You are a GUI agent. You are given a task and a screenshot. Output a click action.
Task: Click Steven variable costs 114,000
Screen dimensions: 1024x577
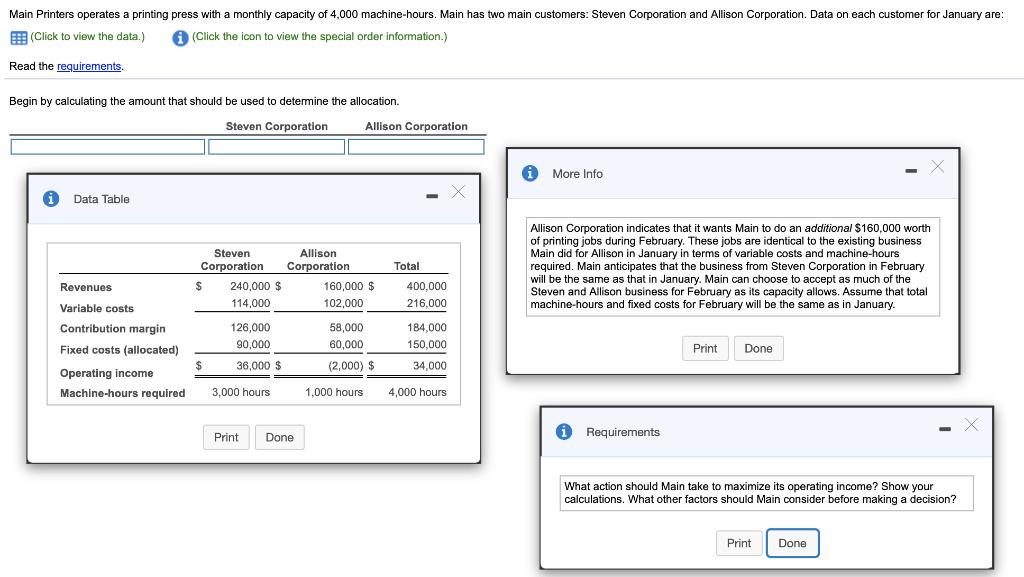250,303
